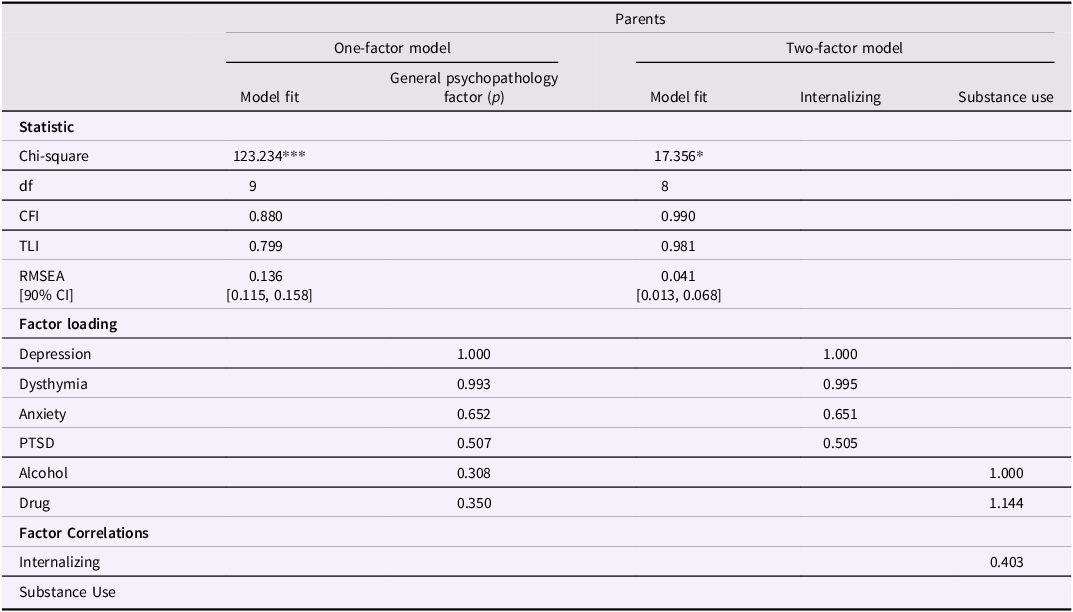Image resolution: width=1073 pixels, height=612 pixels.
Task: Click the Substance use column header
Action: pos(1005,97)
